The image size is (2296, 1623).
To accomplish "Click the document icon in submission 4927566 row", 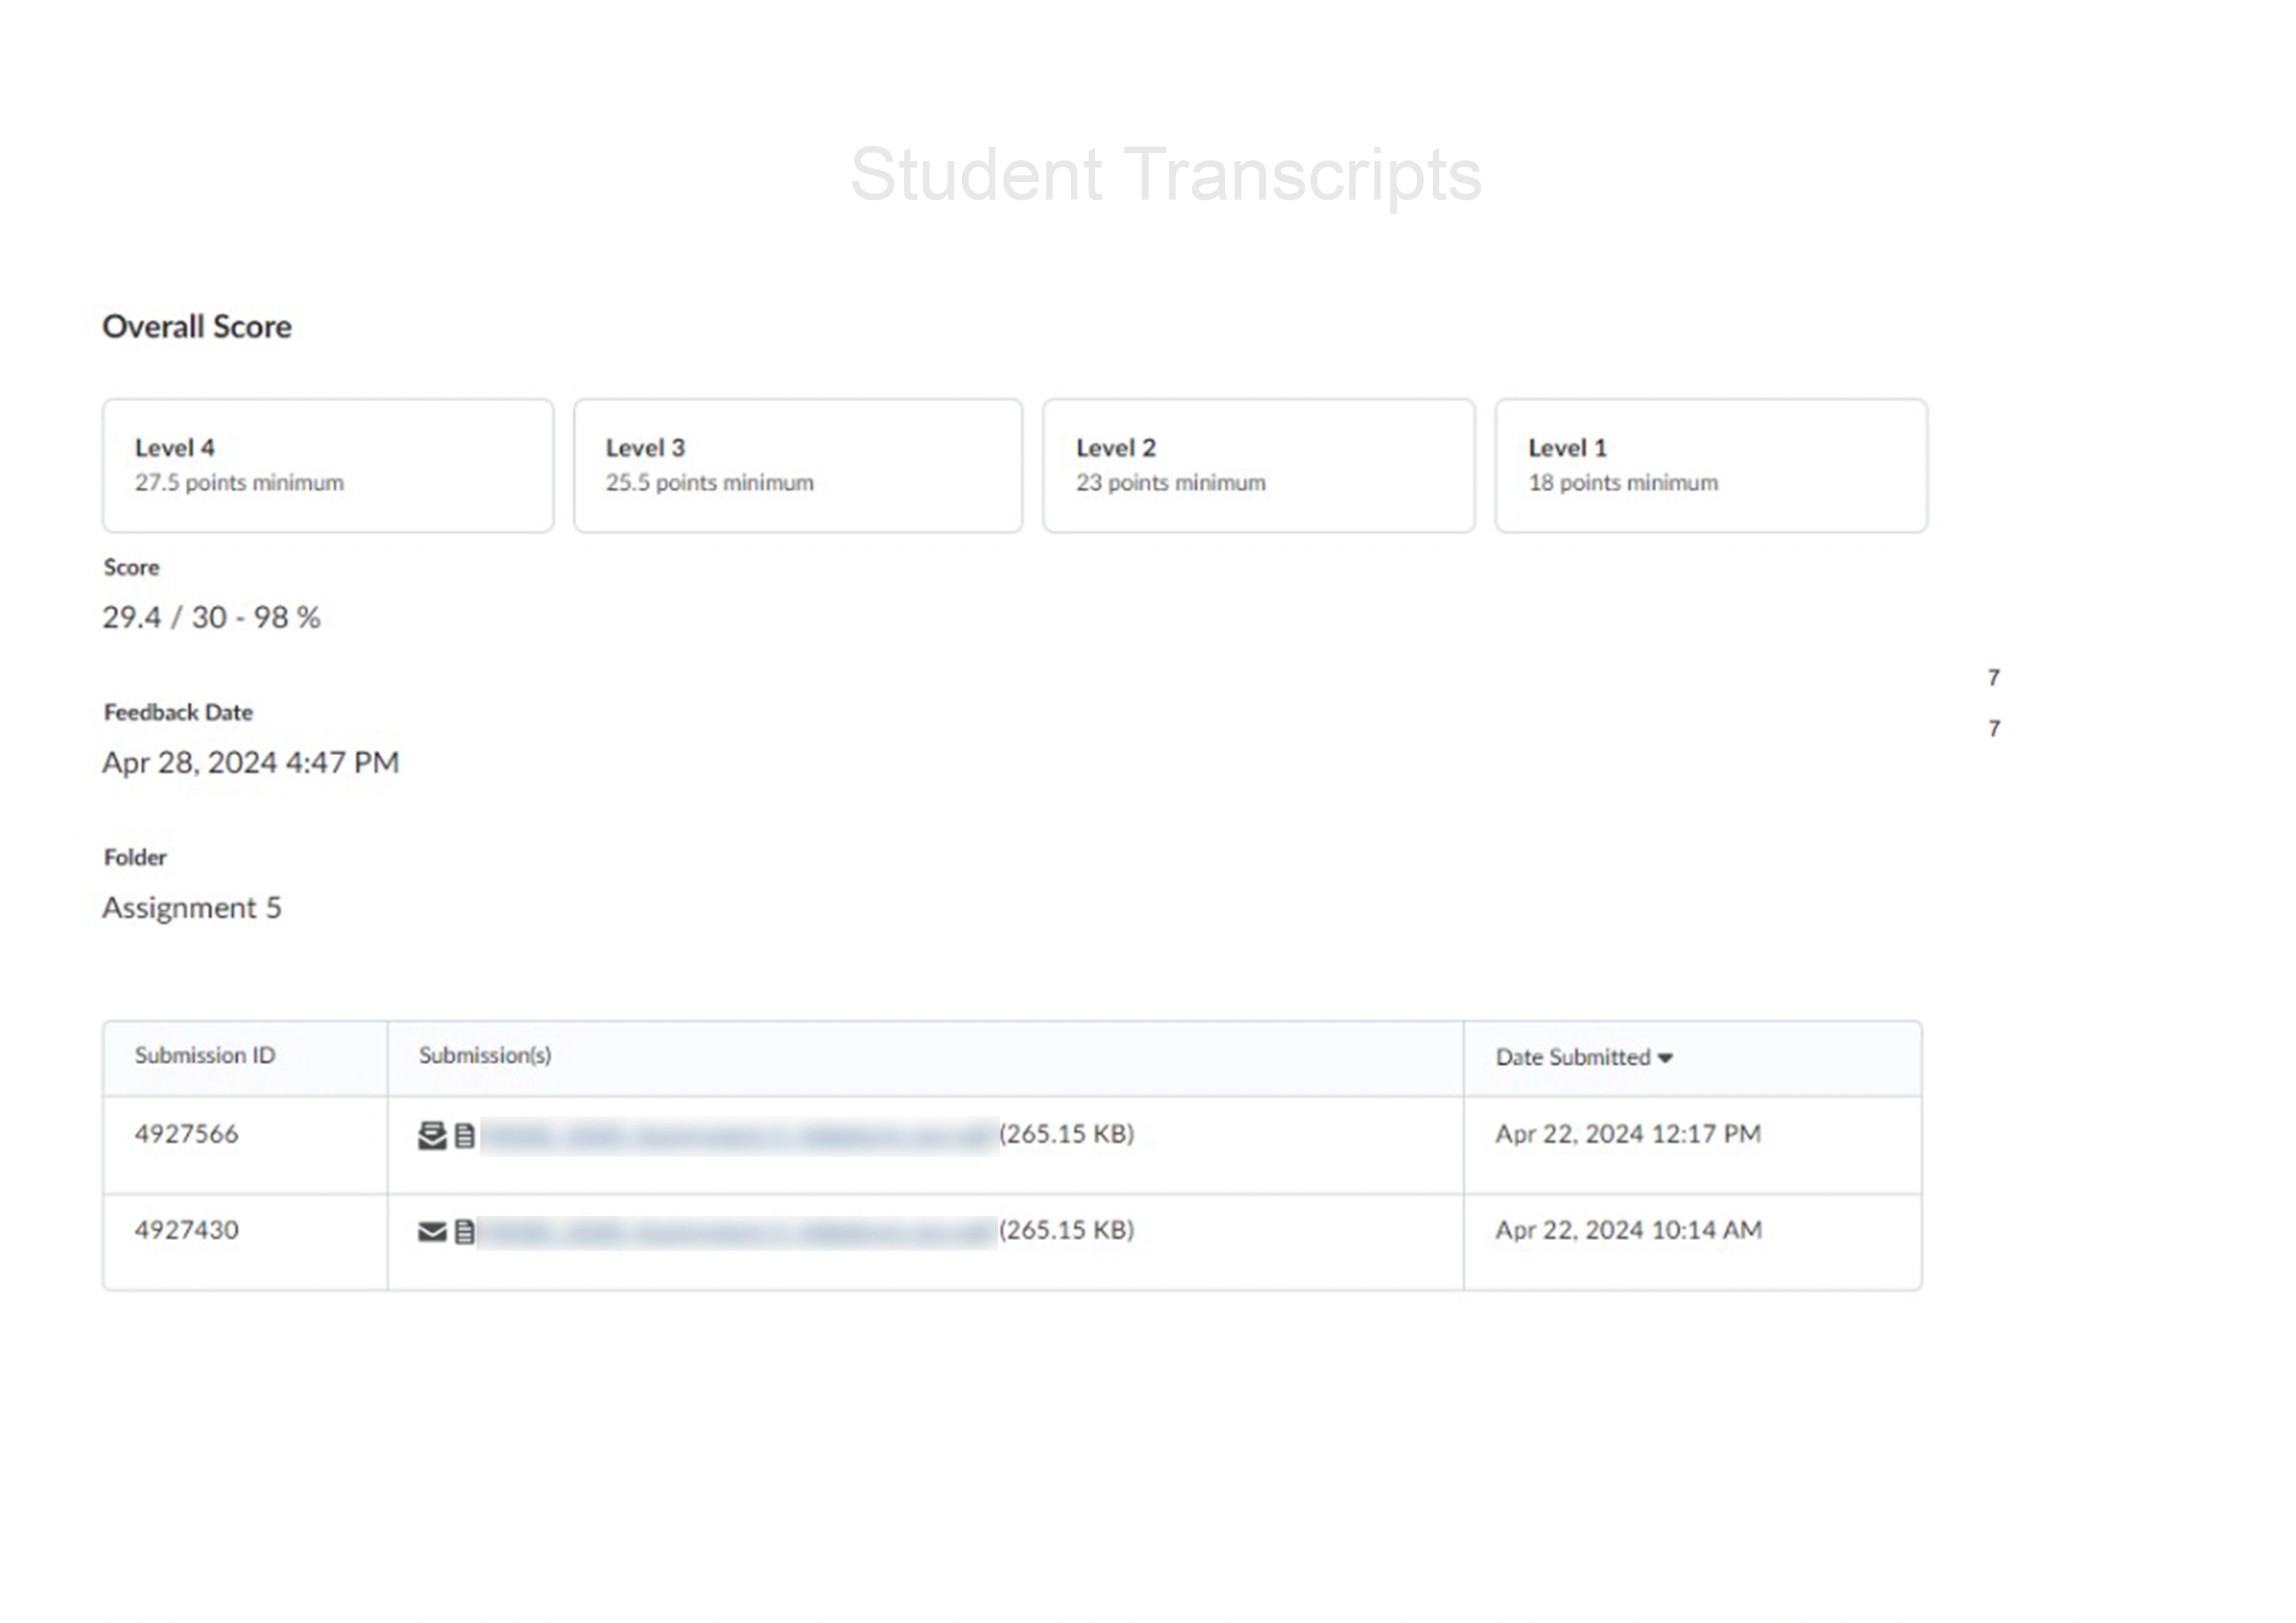I will point(464,1135).
